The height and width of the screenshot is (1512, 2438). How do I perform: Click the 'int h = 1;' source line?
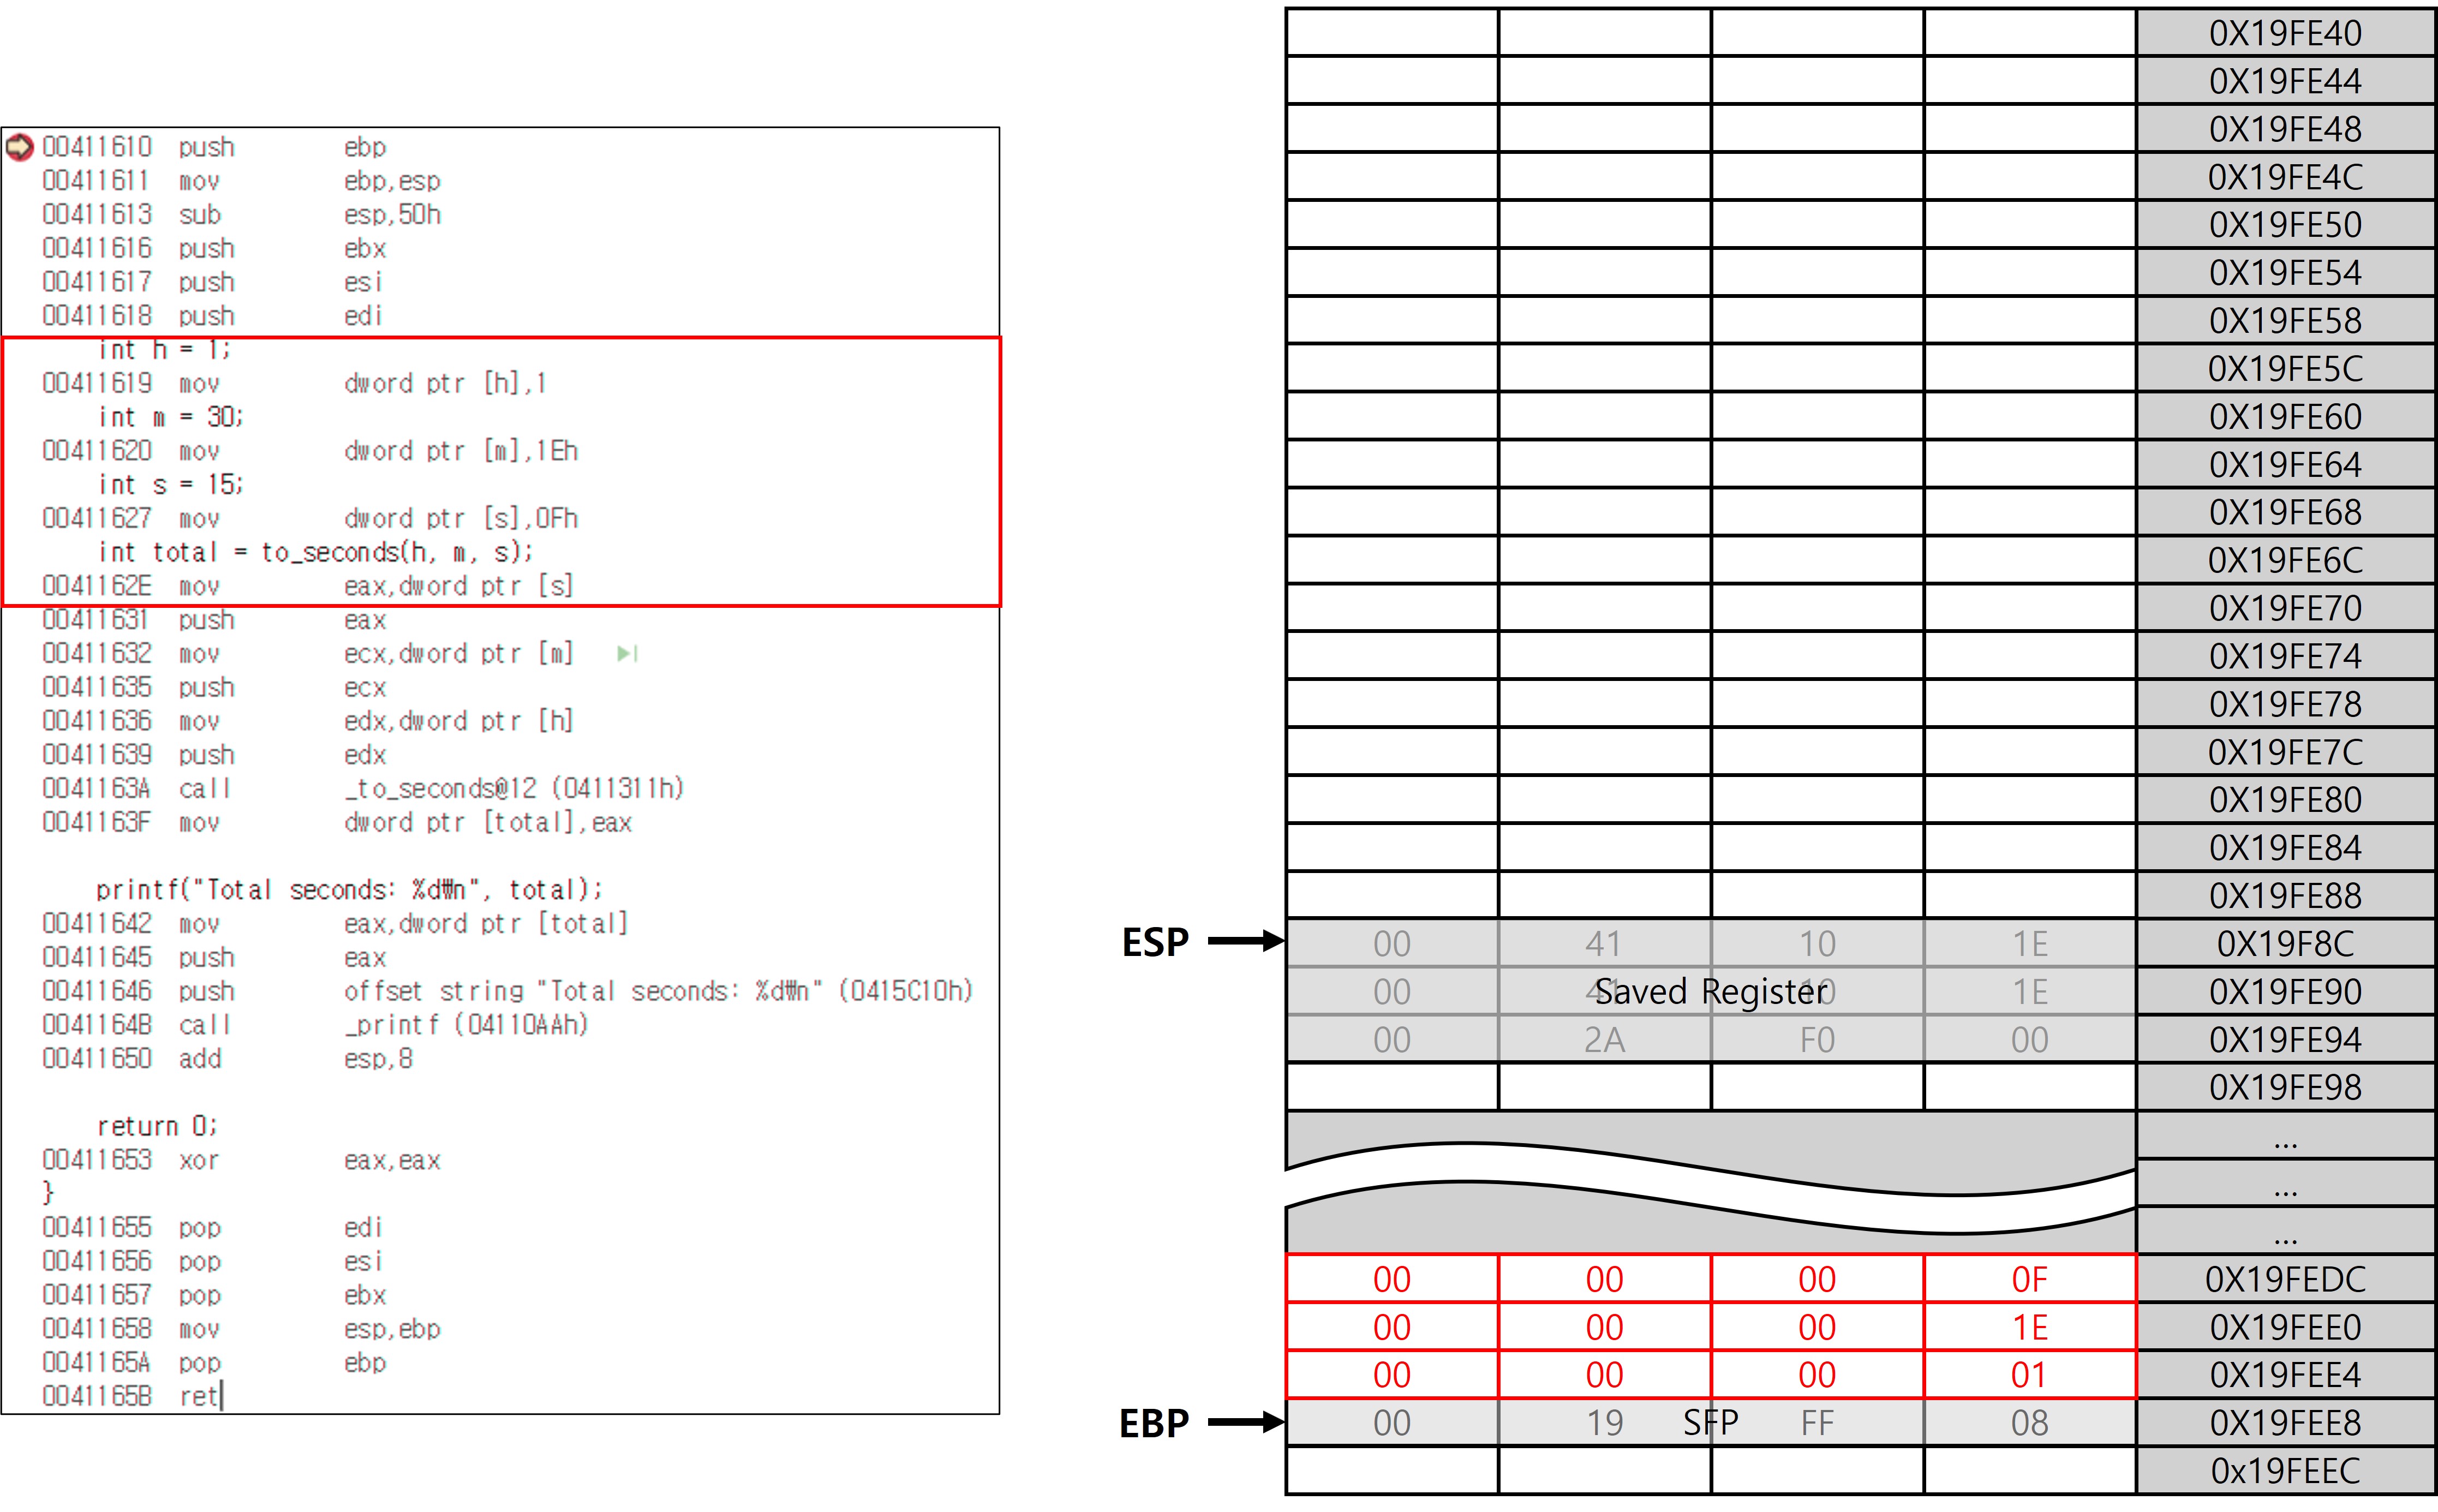pos(164,349)
